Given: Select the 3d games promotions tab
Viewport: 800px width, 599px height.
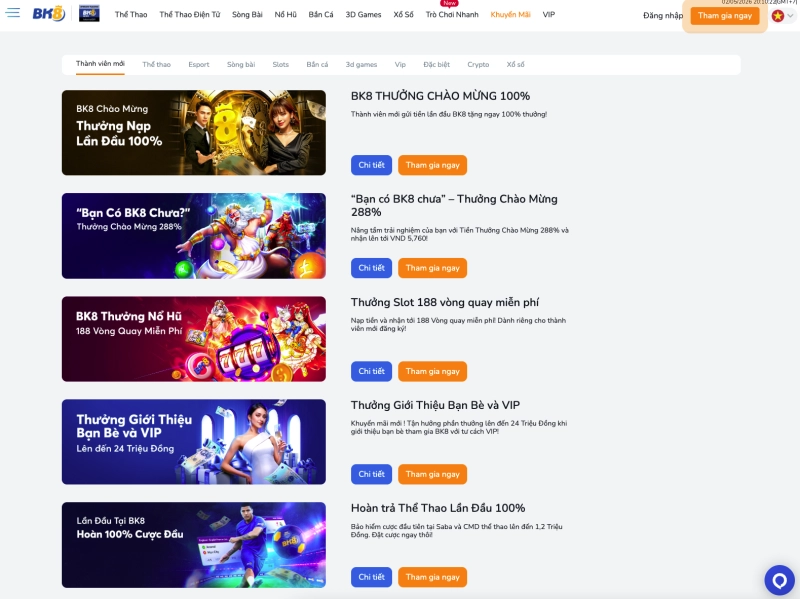Looking at the screenshot, I should 361,65.
